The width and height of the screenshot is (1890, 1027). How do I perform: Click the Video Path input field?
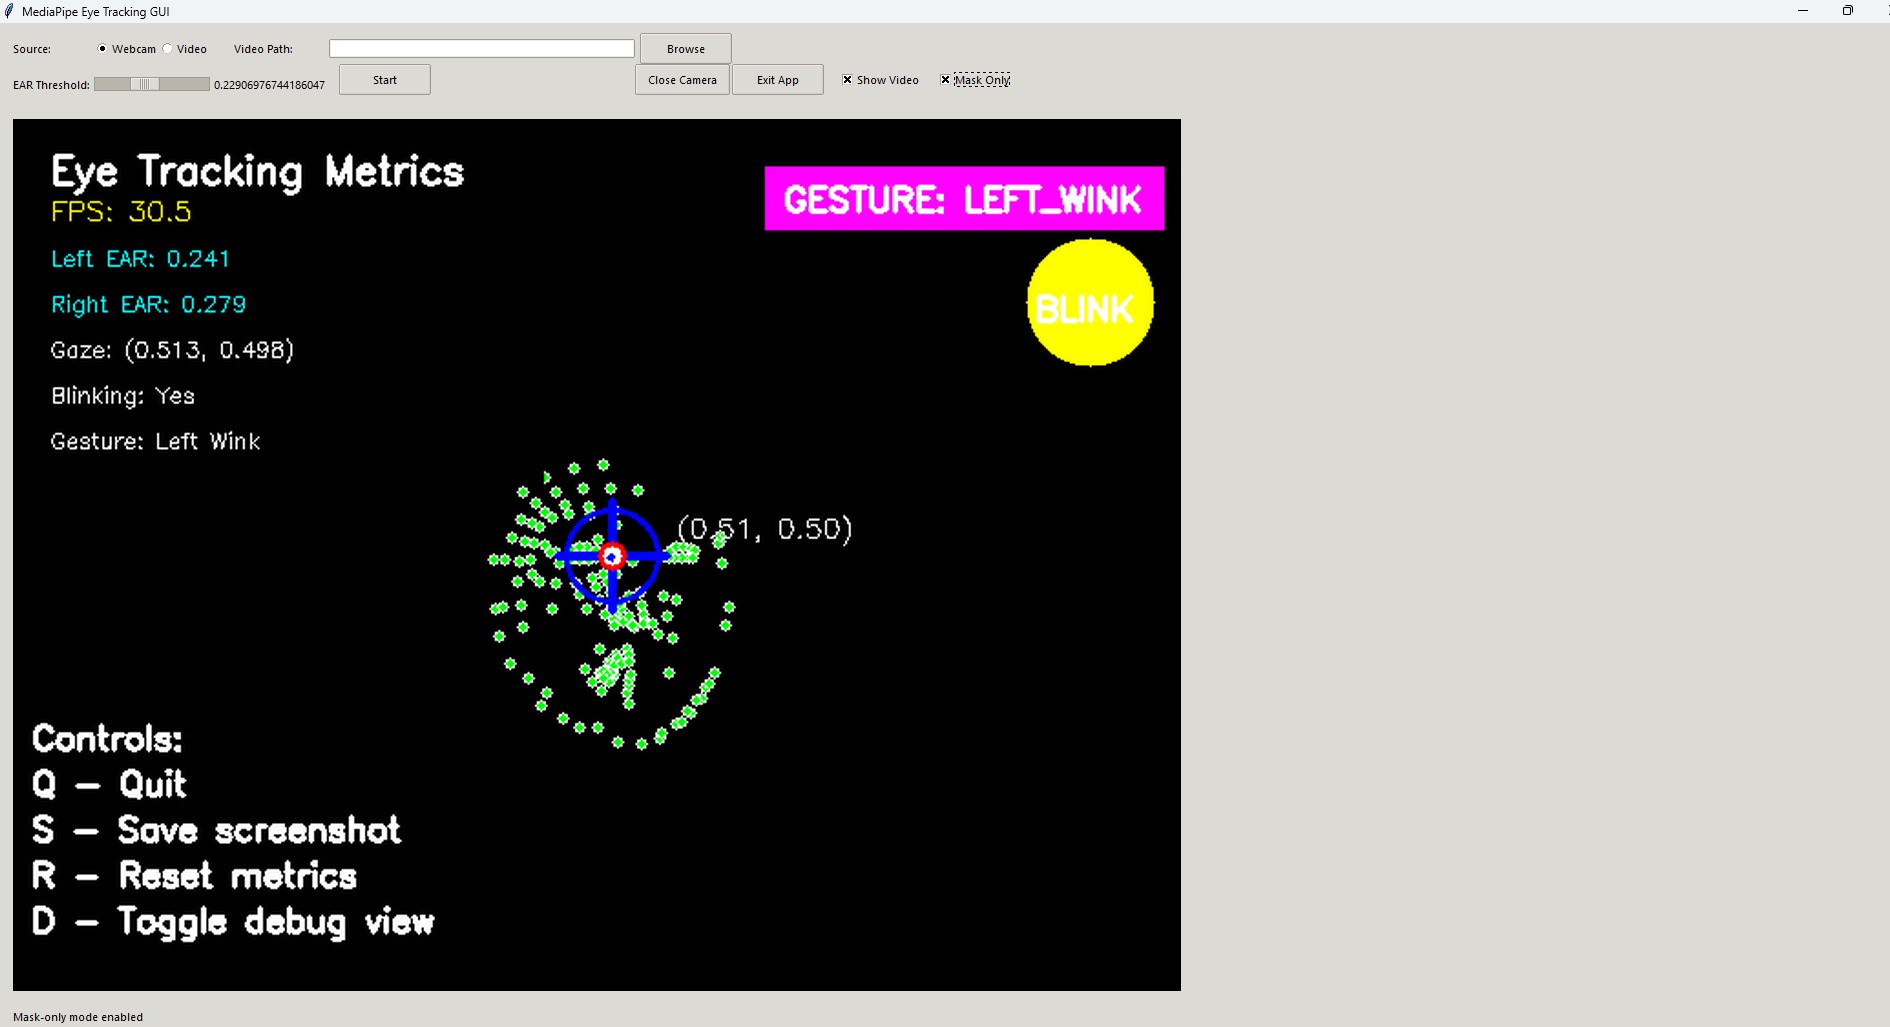pyautogui.click(x=482, y=49)
